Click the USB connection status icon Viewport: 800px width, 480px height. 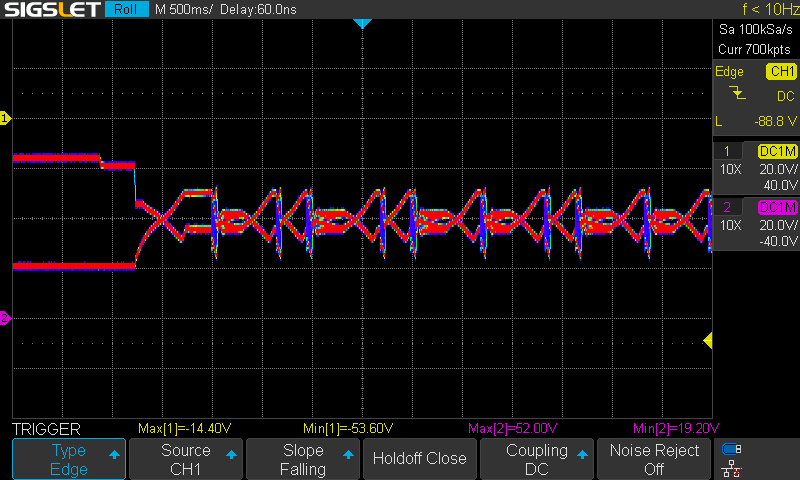point(732,449)
